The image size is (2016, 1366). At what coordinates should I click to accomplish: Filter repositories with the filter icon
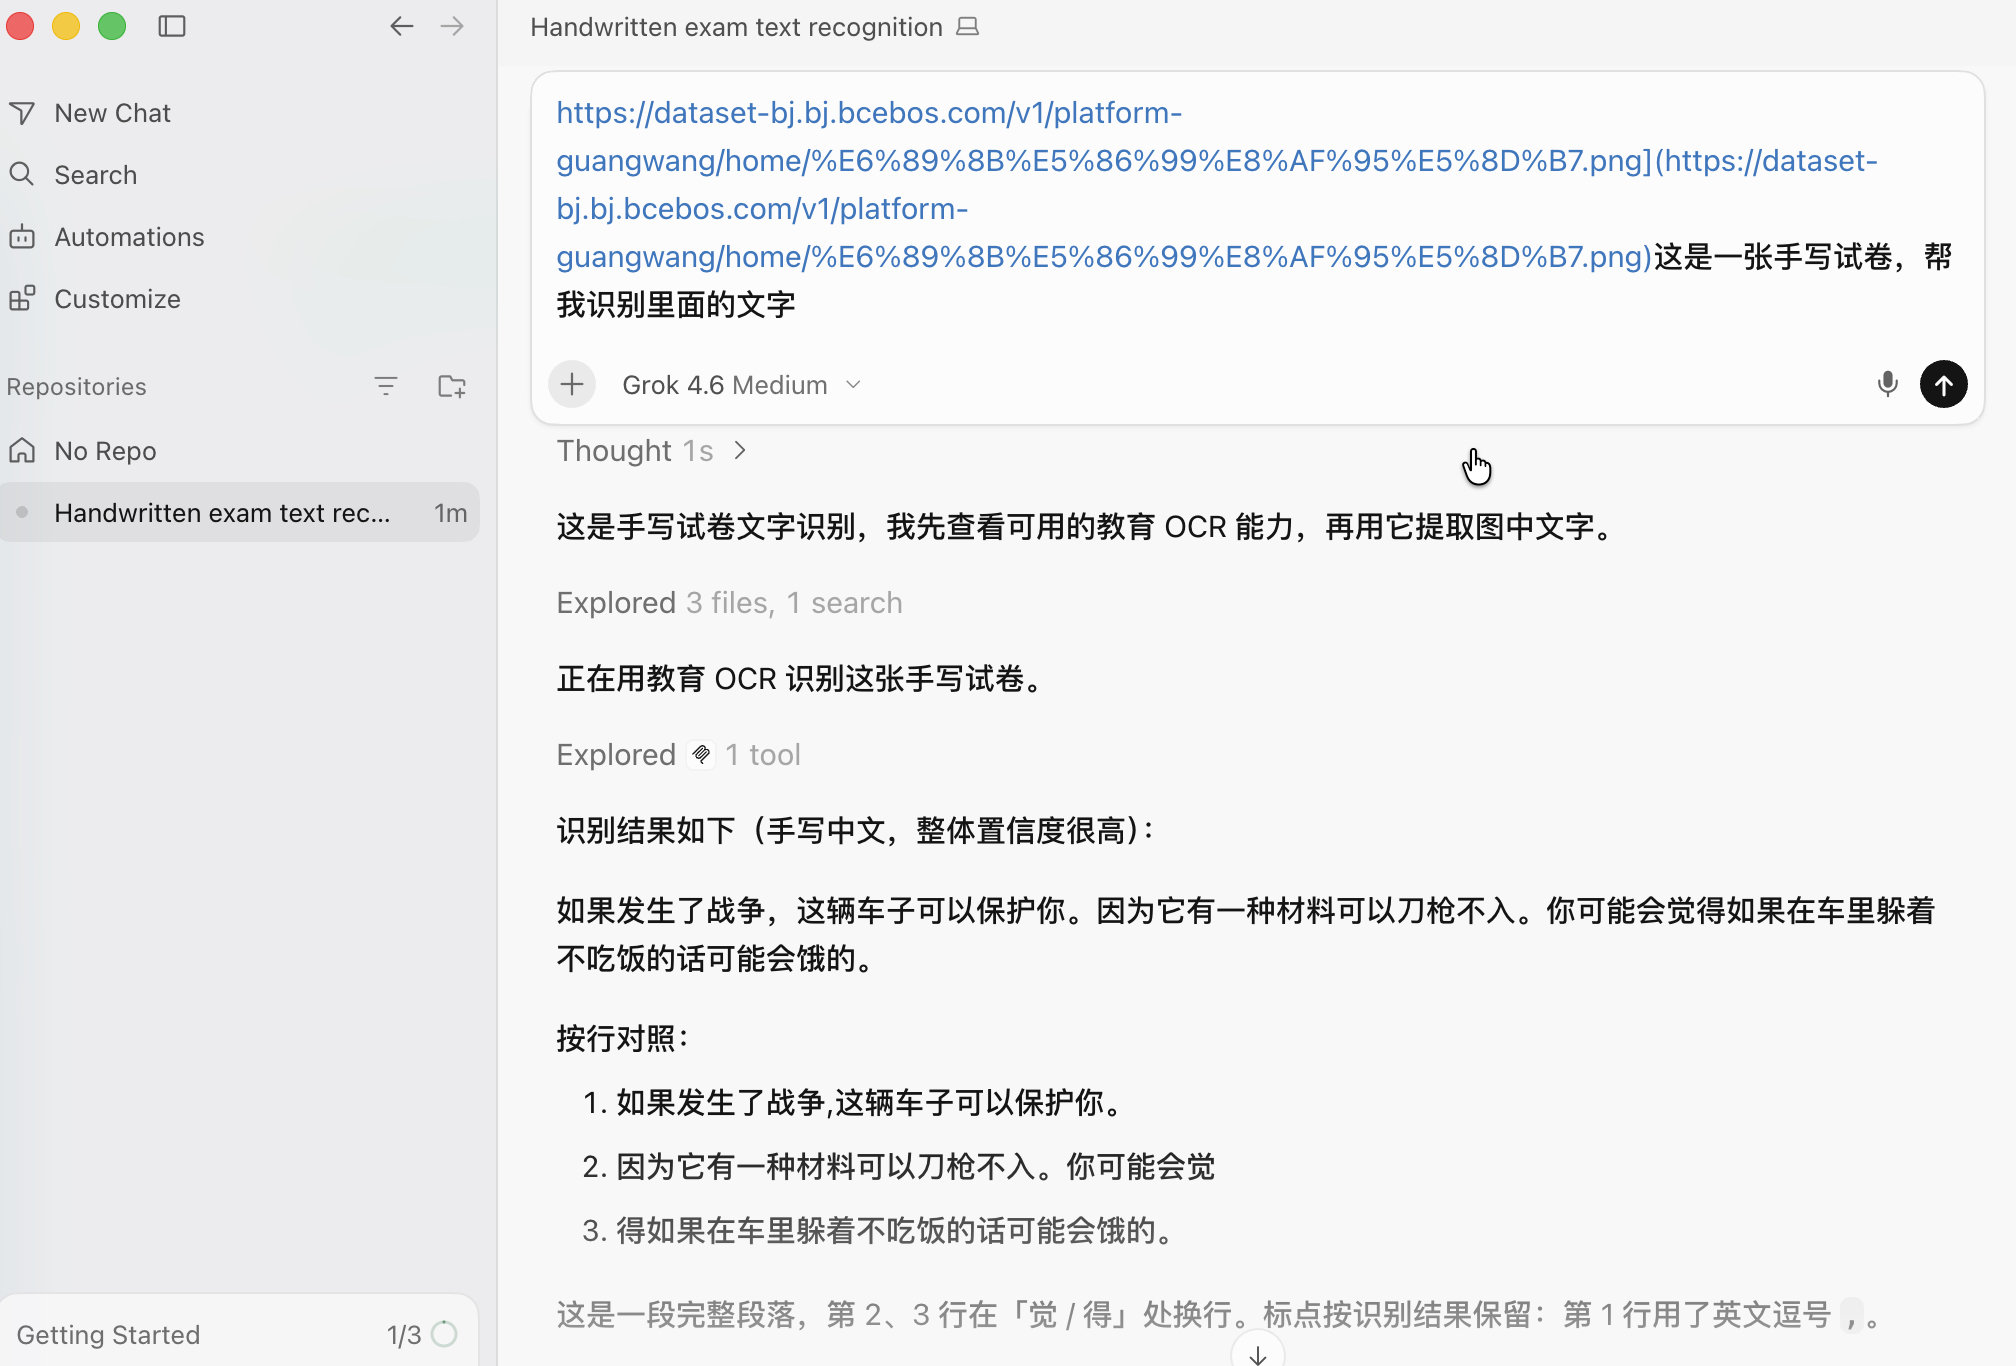[386, 386]
